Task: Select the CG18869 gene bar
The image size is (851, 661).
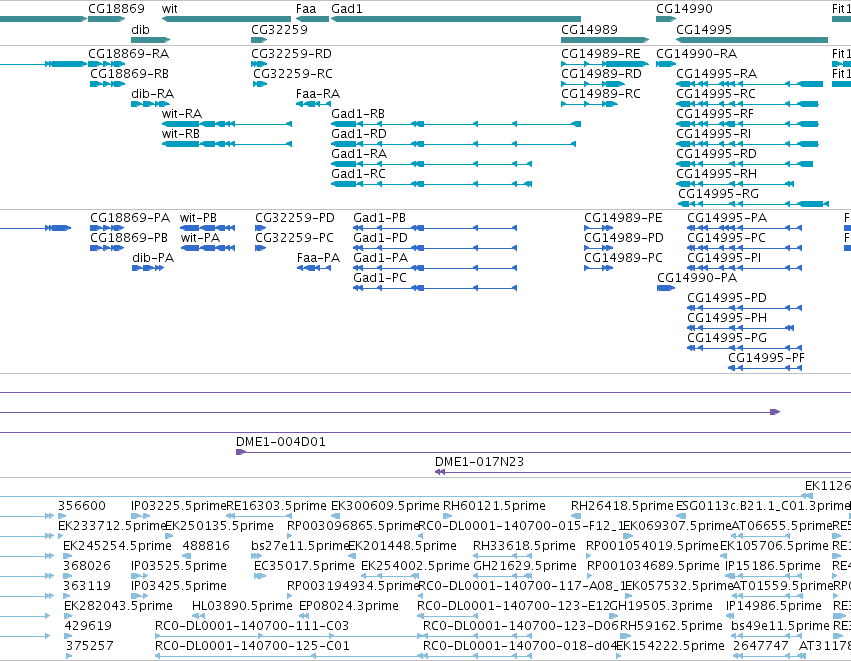Action: (x=106, y=19)
